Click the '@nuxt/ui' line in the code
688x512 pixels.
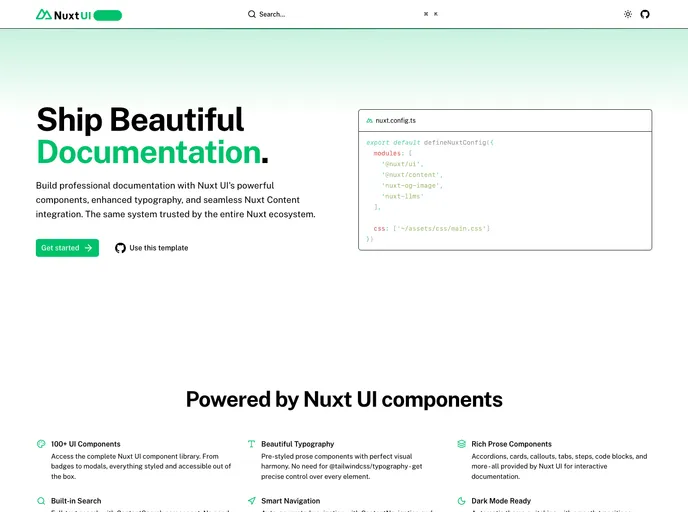[x=402, y=164]
